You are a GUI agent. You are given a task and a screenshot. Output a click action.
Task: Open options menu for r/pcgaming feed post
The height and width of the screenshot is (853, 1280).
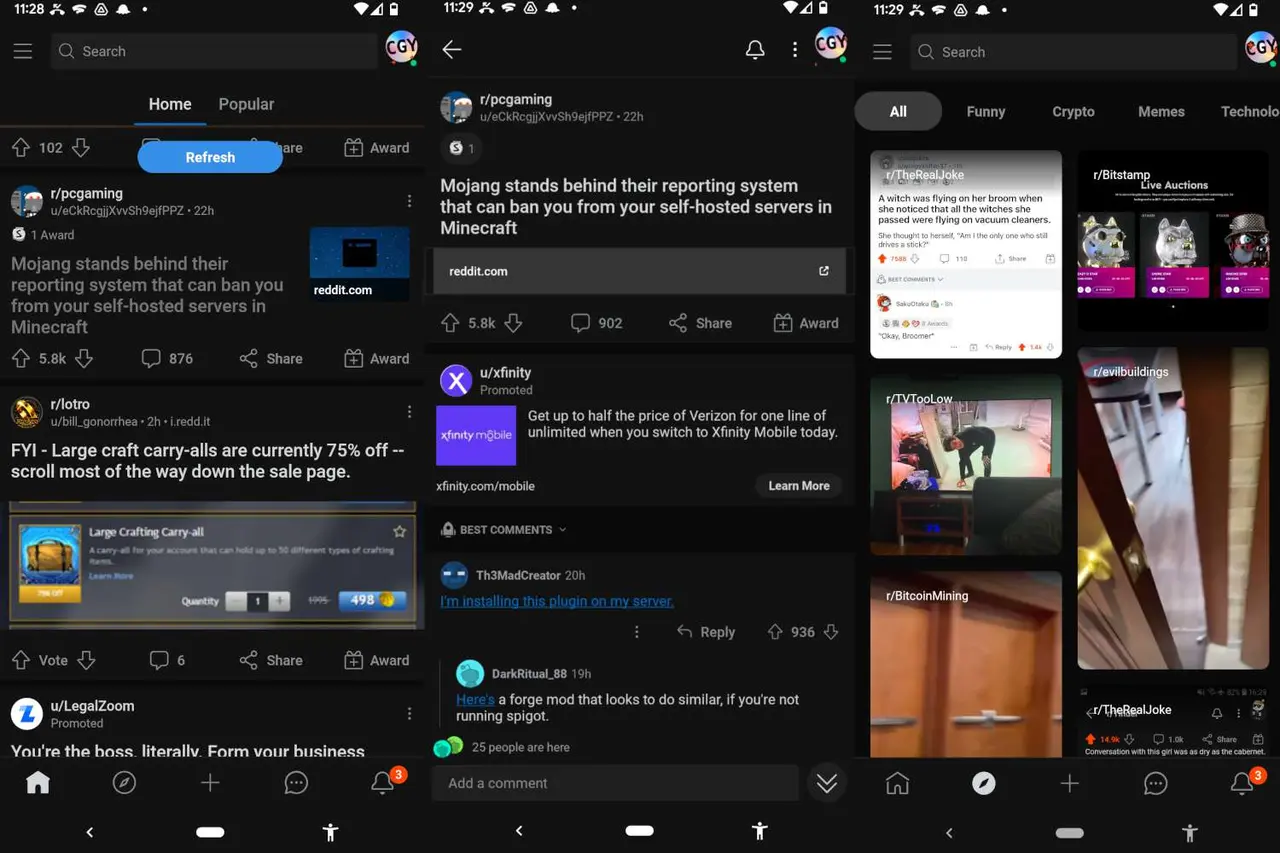(x=409, y=201)
